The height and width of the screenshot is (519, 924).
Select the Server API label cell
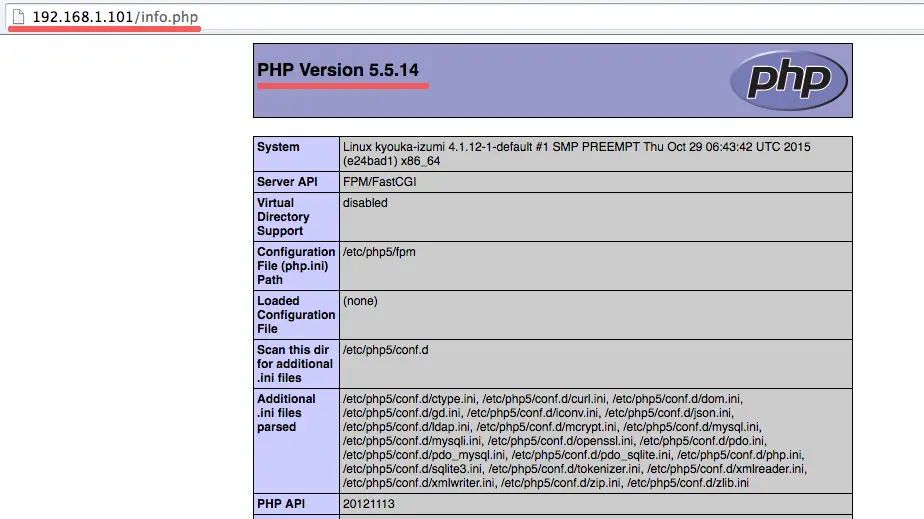click(x=296, y=181)
